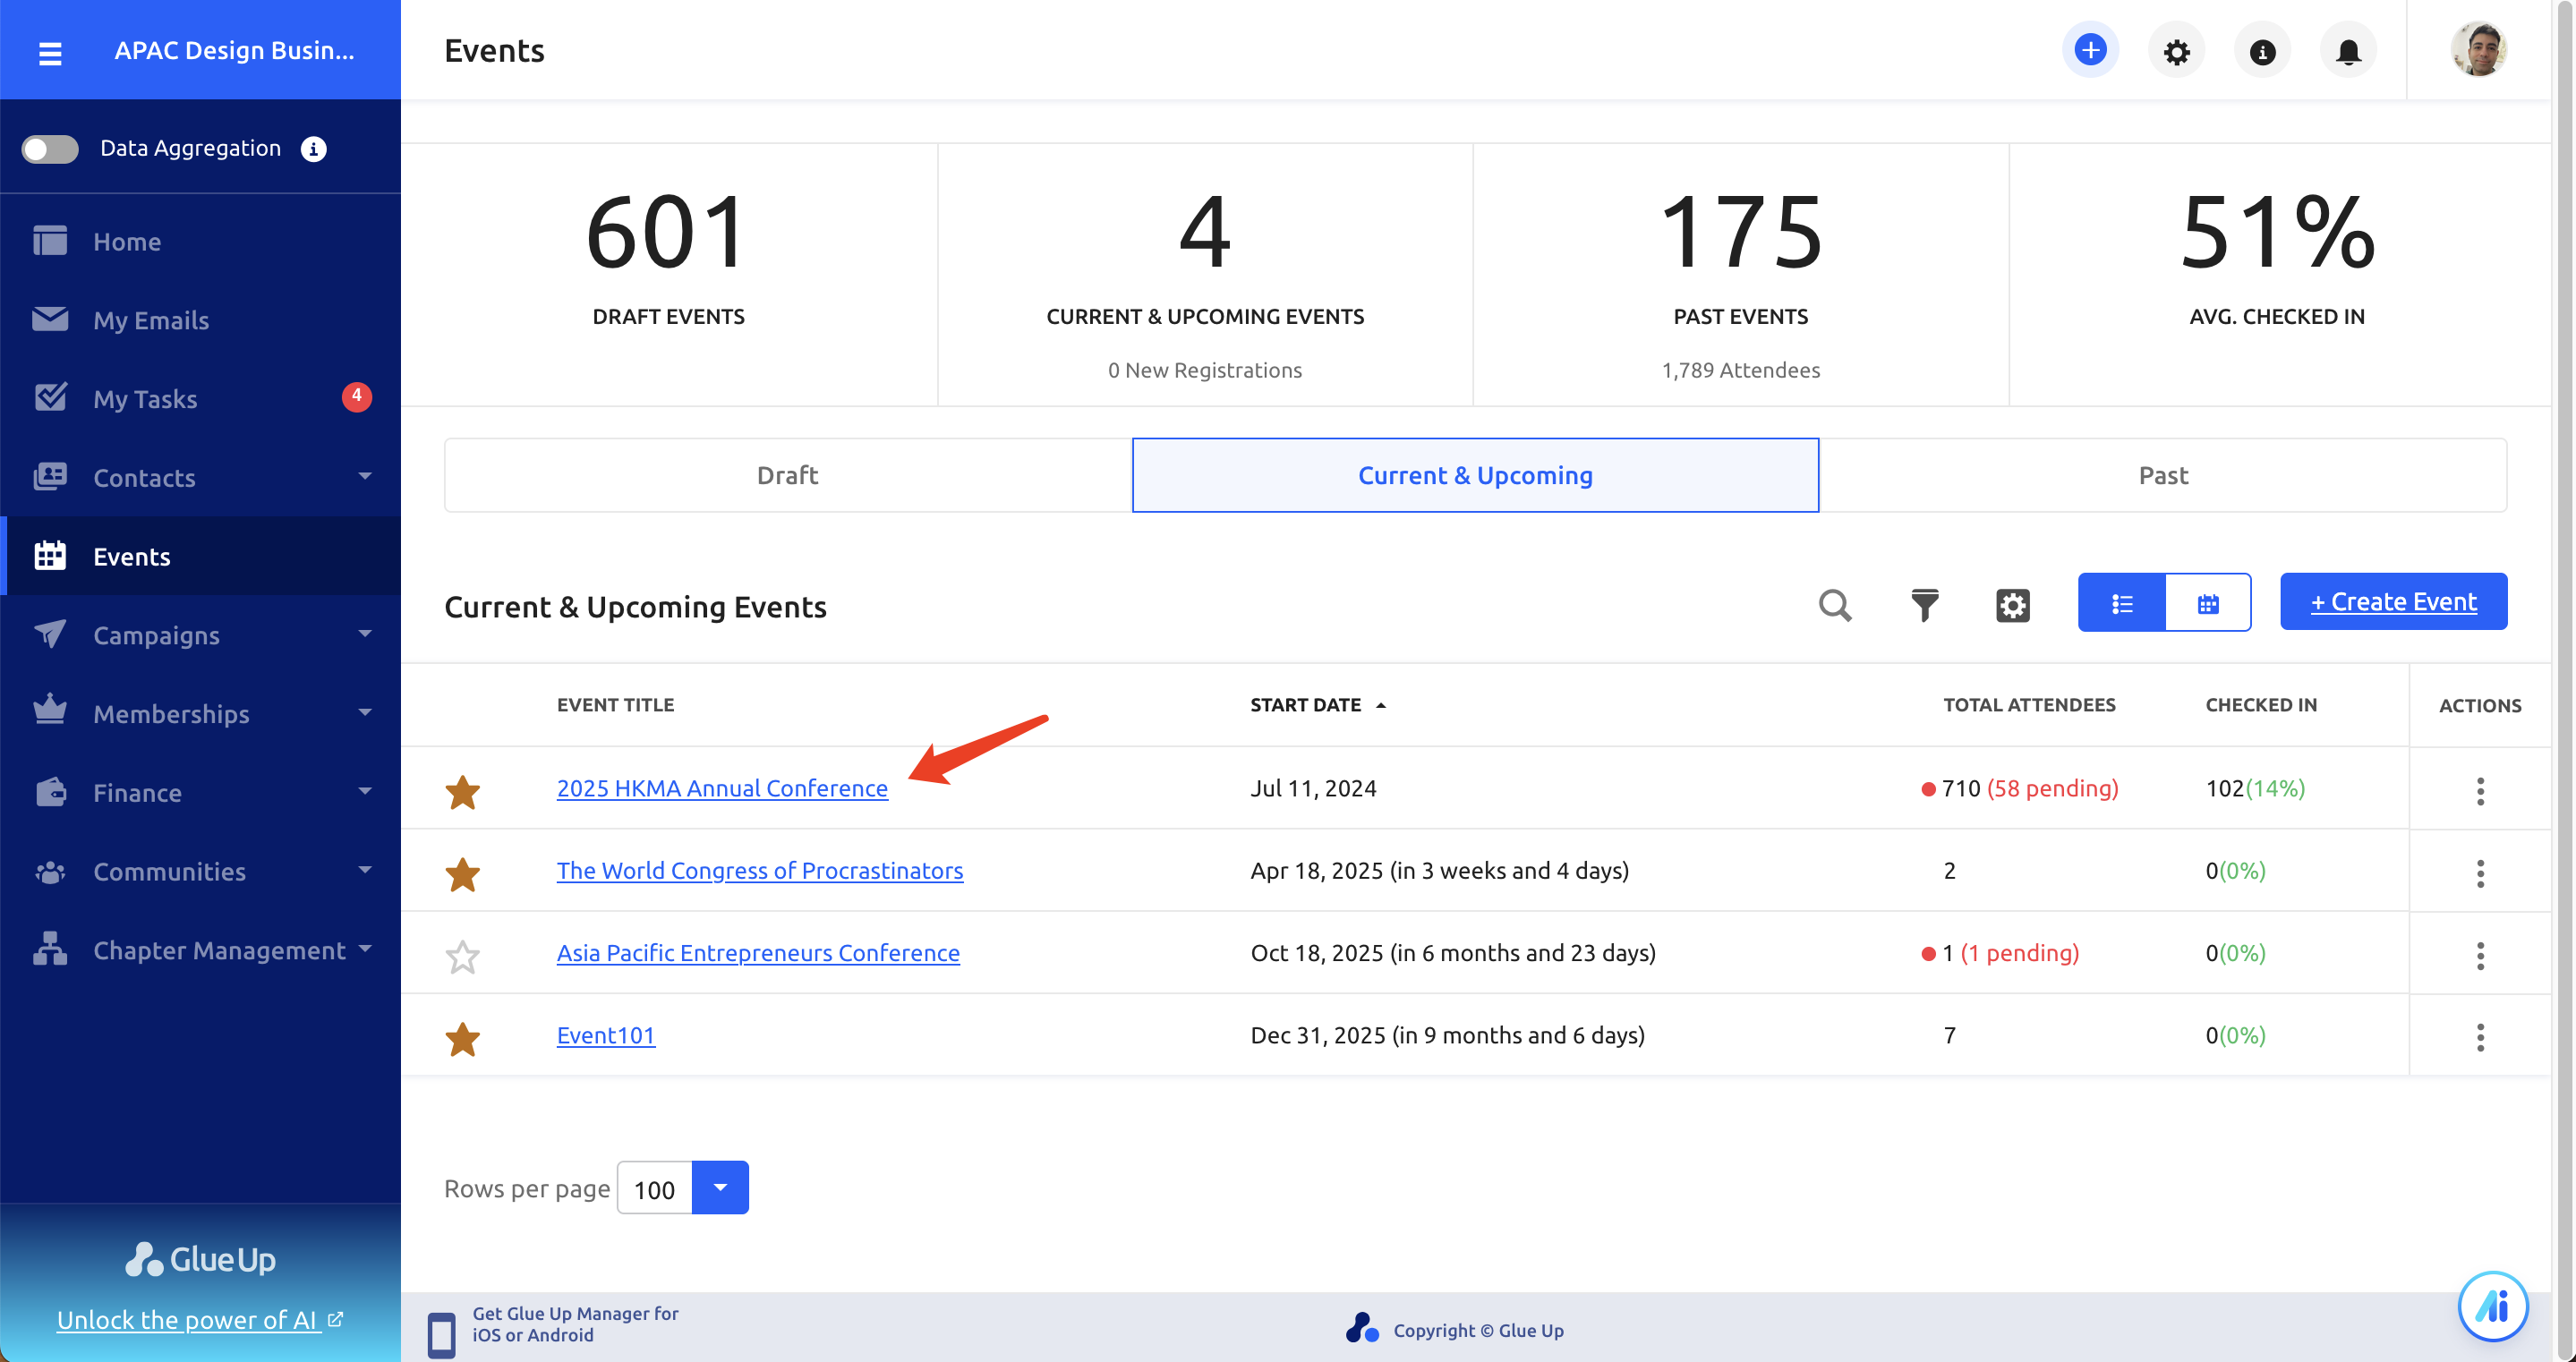This screenshot has width=2576, height=1362.
Task: Star the Asia Pacific Entrepreneurs Conference event
Action: pyautogui.click(x=462, y=956)
